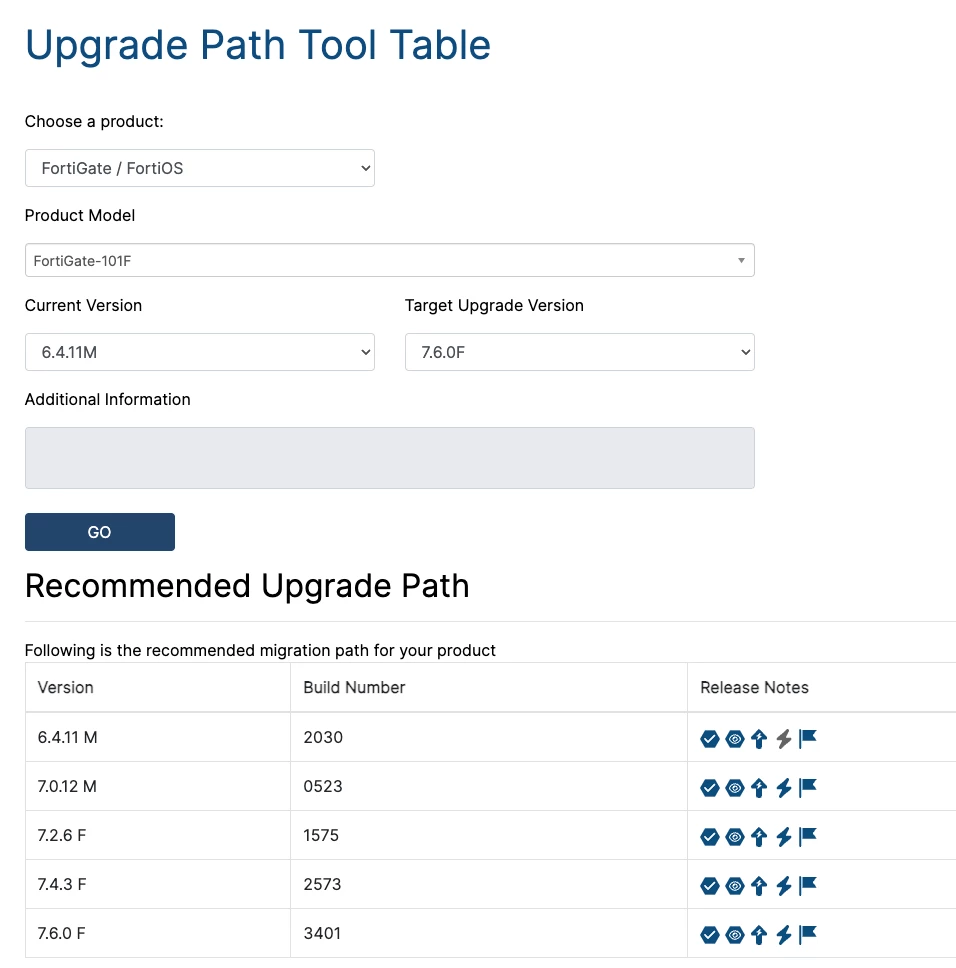Click the hexagon eye icon for 7.4.3 F
The height and width of the screenshot is (968, 956).
[x=734, y=886]
